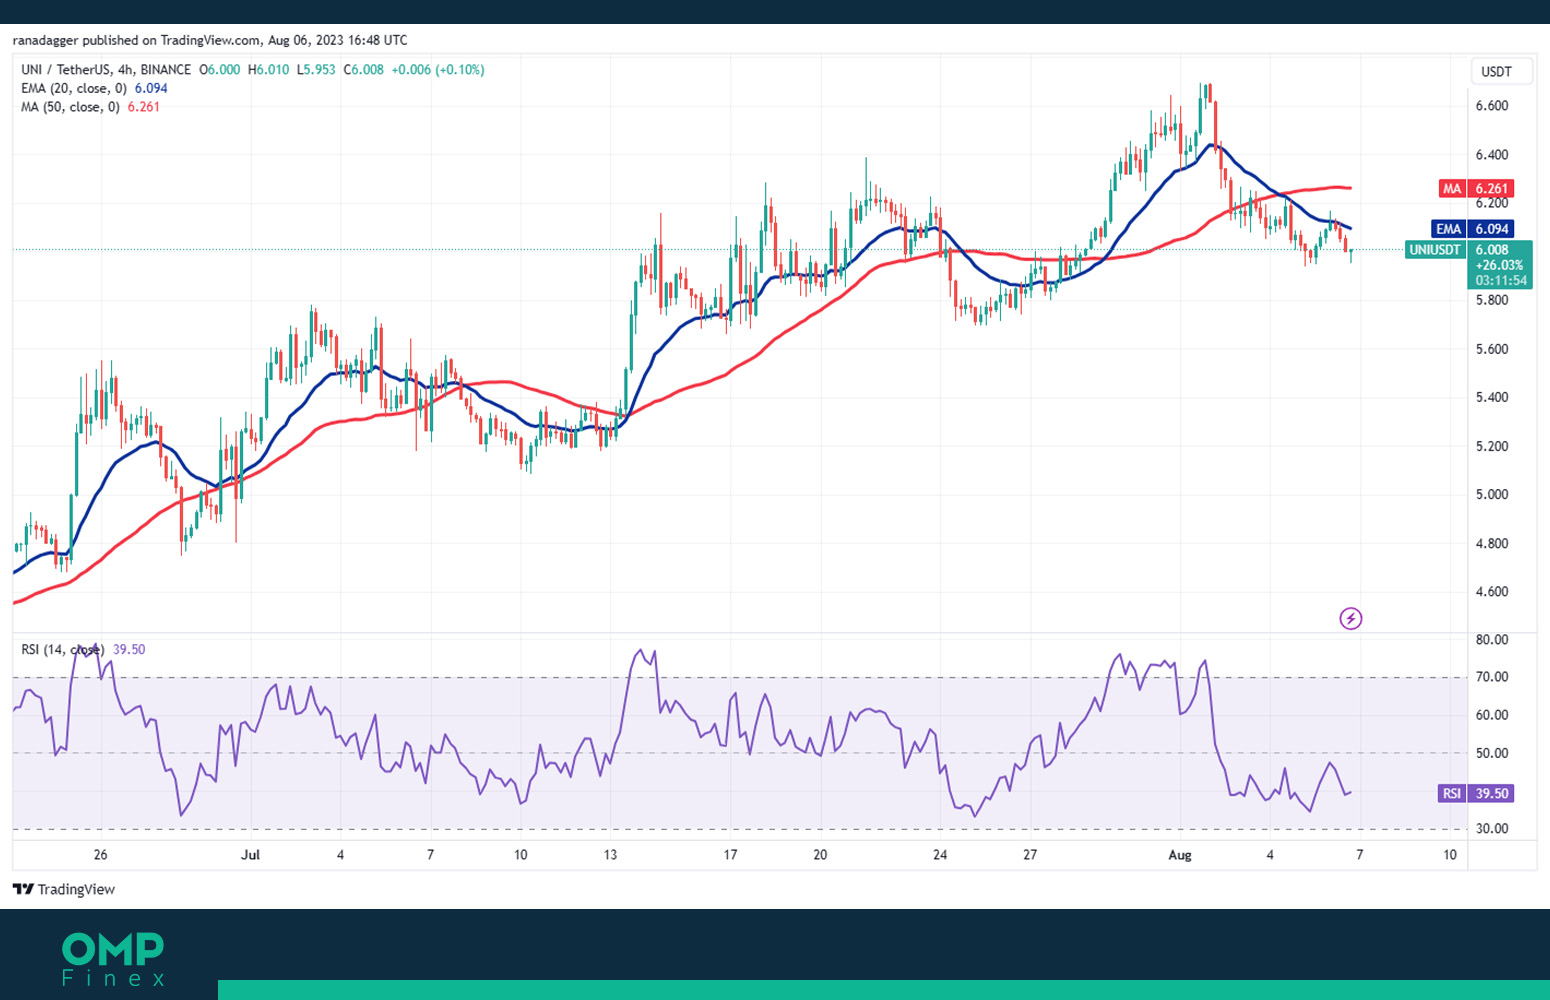Click the 17 date on time axis
The image size is (1550, 1000).
[x=730, y=855]
